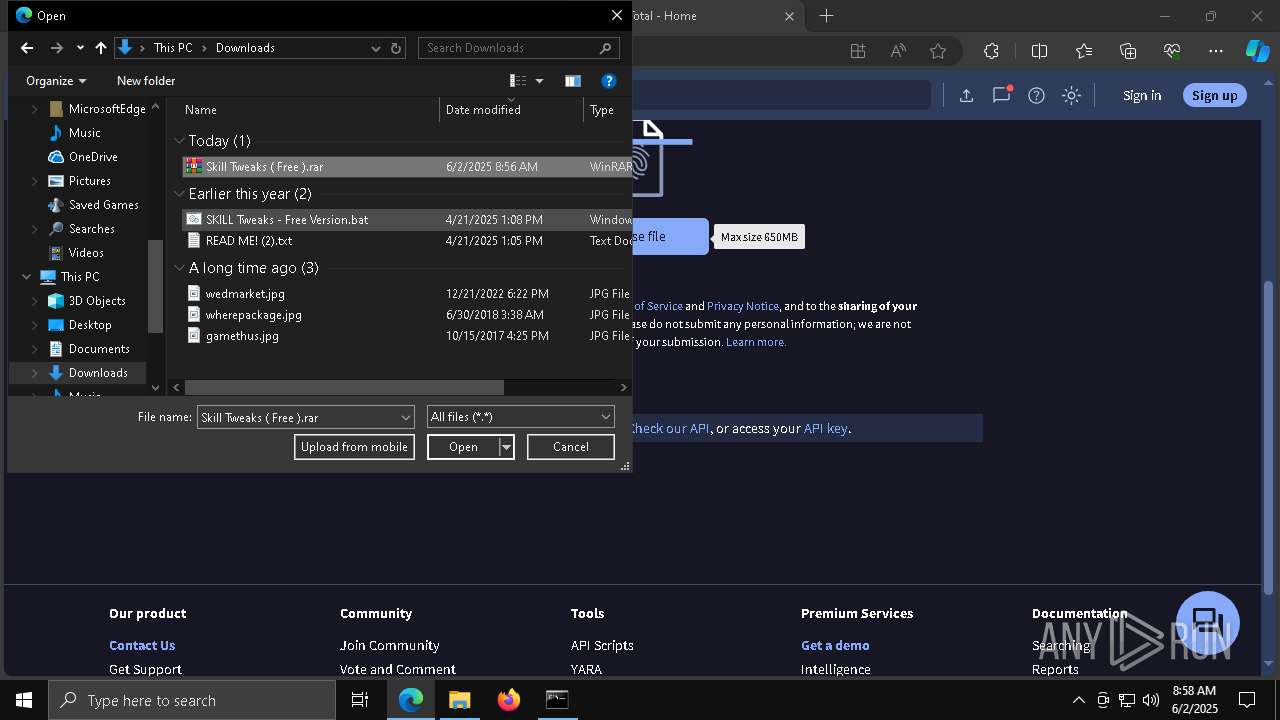This screenshot has height=720, width=1280.
Task: Select Searches in the navigation tree
Action: coord(92,229)
